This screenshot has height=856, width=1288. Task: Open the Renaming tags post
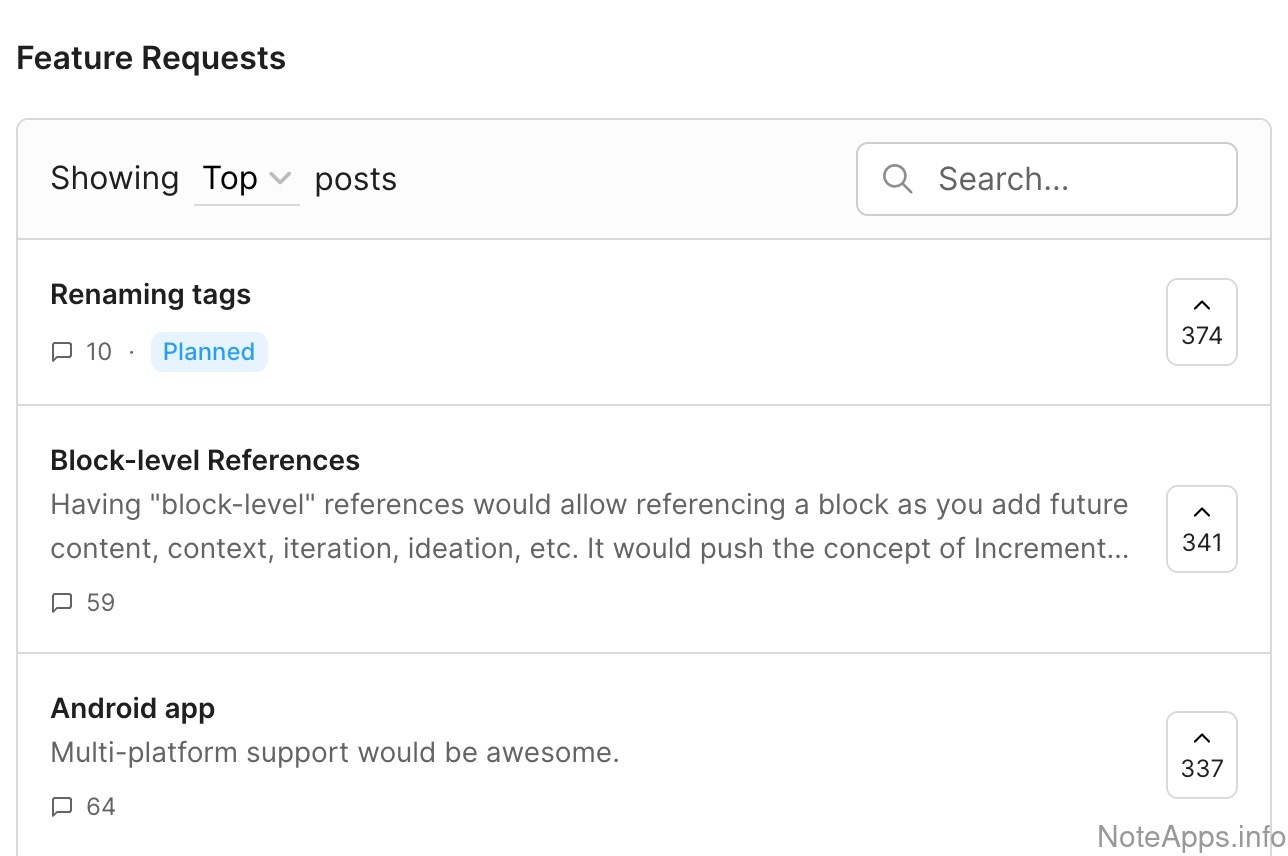(x=150, y=295)
